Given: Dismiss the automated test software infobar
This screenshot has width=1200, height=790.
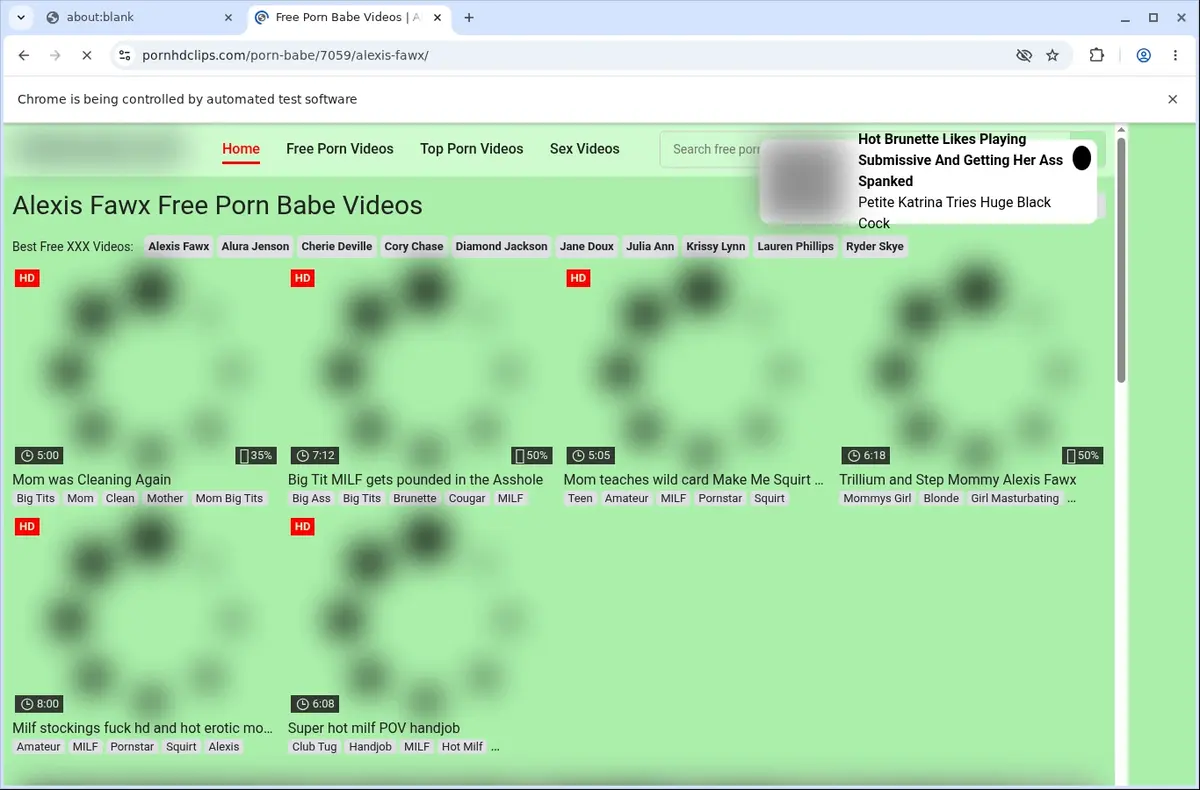Looking at the screenshot, I should [x=1172, y=99].
